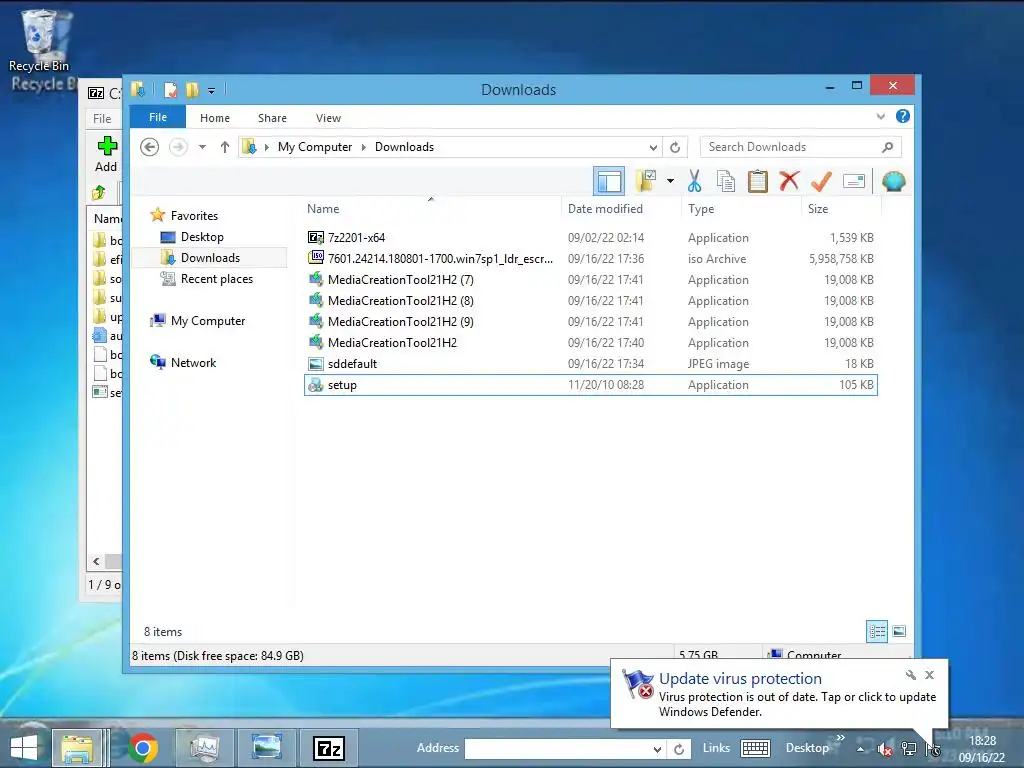The width and height of the screenshot is (1024, 768).
Task: Expand the address bar history dropdown
Action: (653, 148)
